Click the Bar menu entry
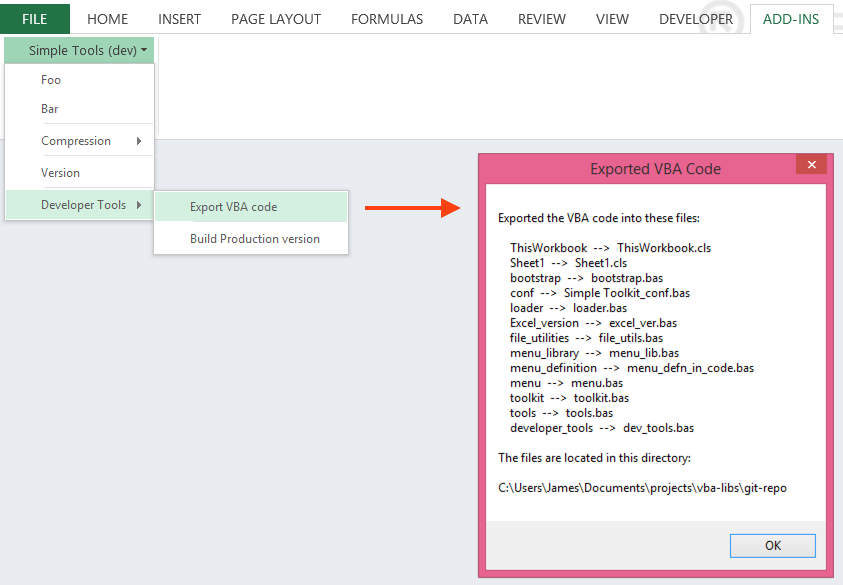Image resolution: width=843 pixels, height=585 pixels. coord(50,108)
